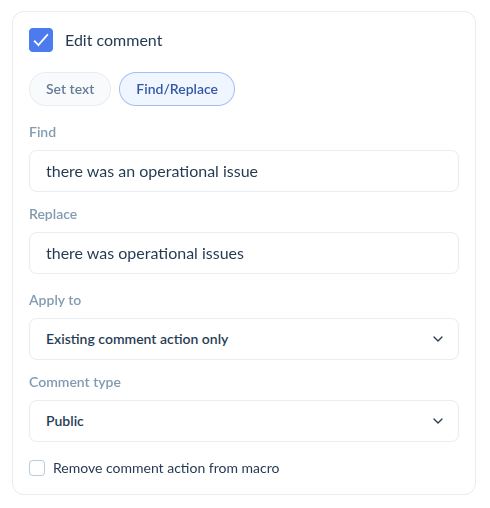This screenshot has width=490, height=508.
Task: Click into the Replace text field
Action: (244, 253)
